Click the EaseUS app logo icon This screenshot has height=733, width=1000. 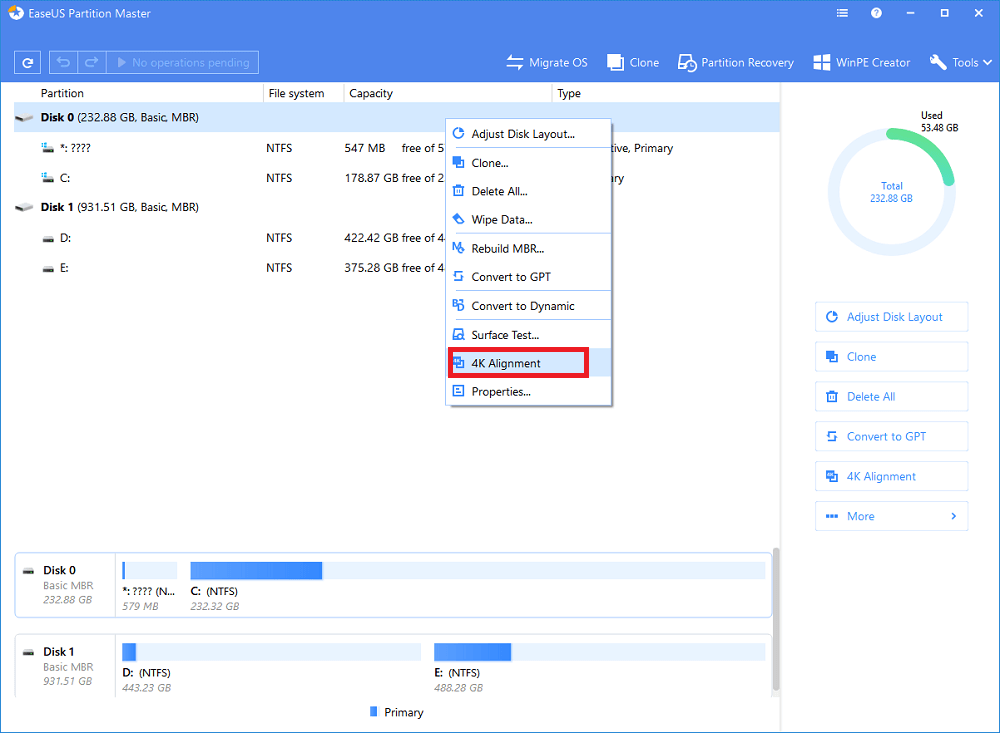point(15,14)
